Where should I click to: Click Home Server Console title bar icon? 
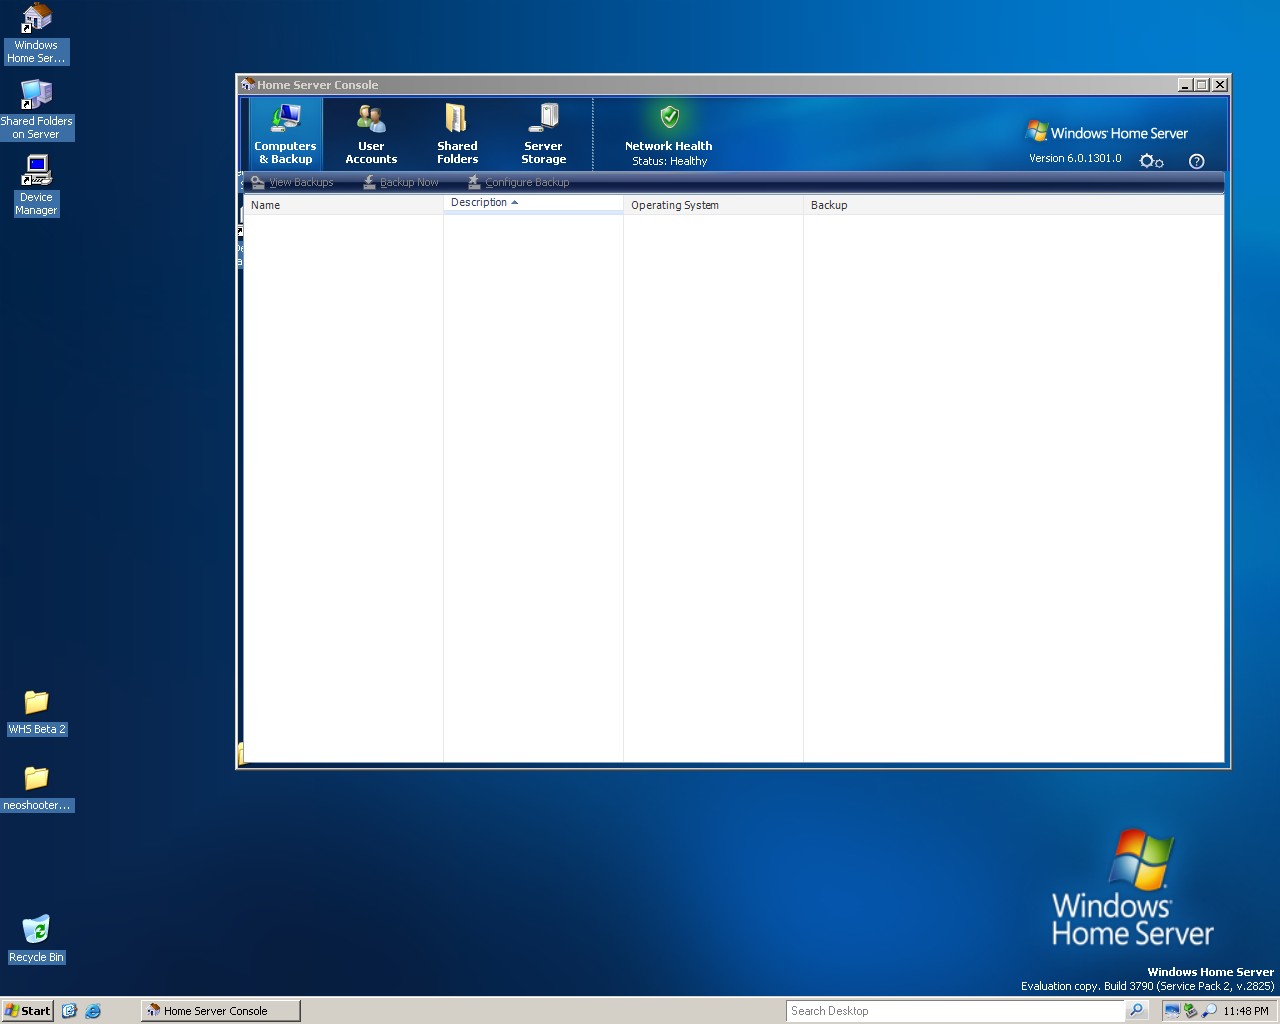[x=247, y=85]
